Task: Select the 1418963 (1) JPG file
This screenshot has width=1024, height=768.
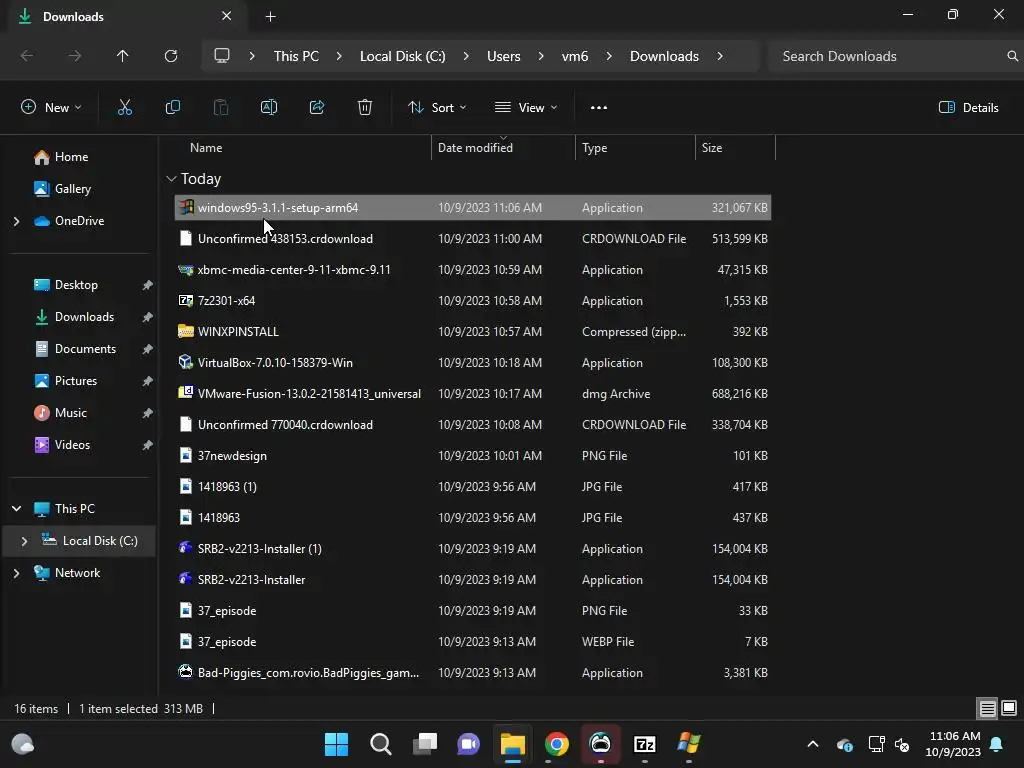Action: (x=473, y=487)
